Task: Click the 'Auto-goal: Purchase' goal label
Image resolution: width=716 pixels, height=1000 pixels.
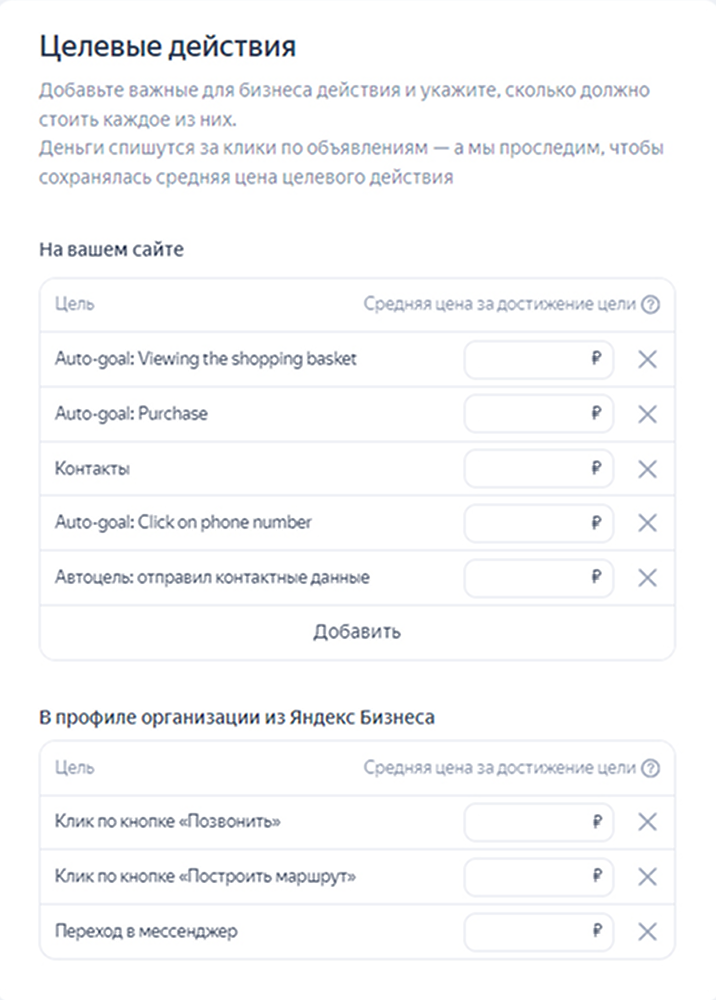Action: point(131,414)
